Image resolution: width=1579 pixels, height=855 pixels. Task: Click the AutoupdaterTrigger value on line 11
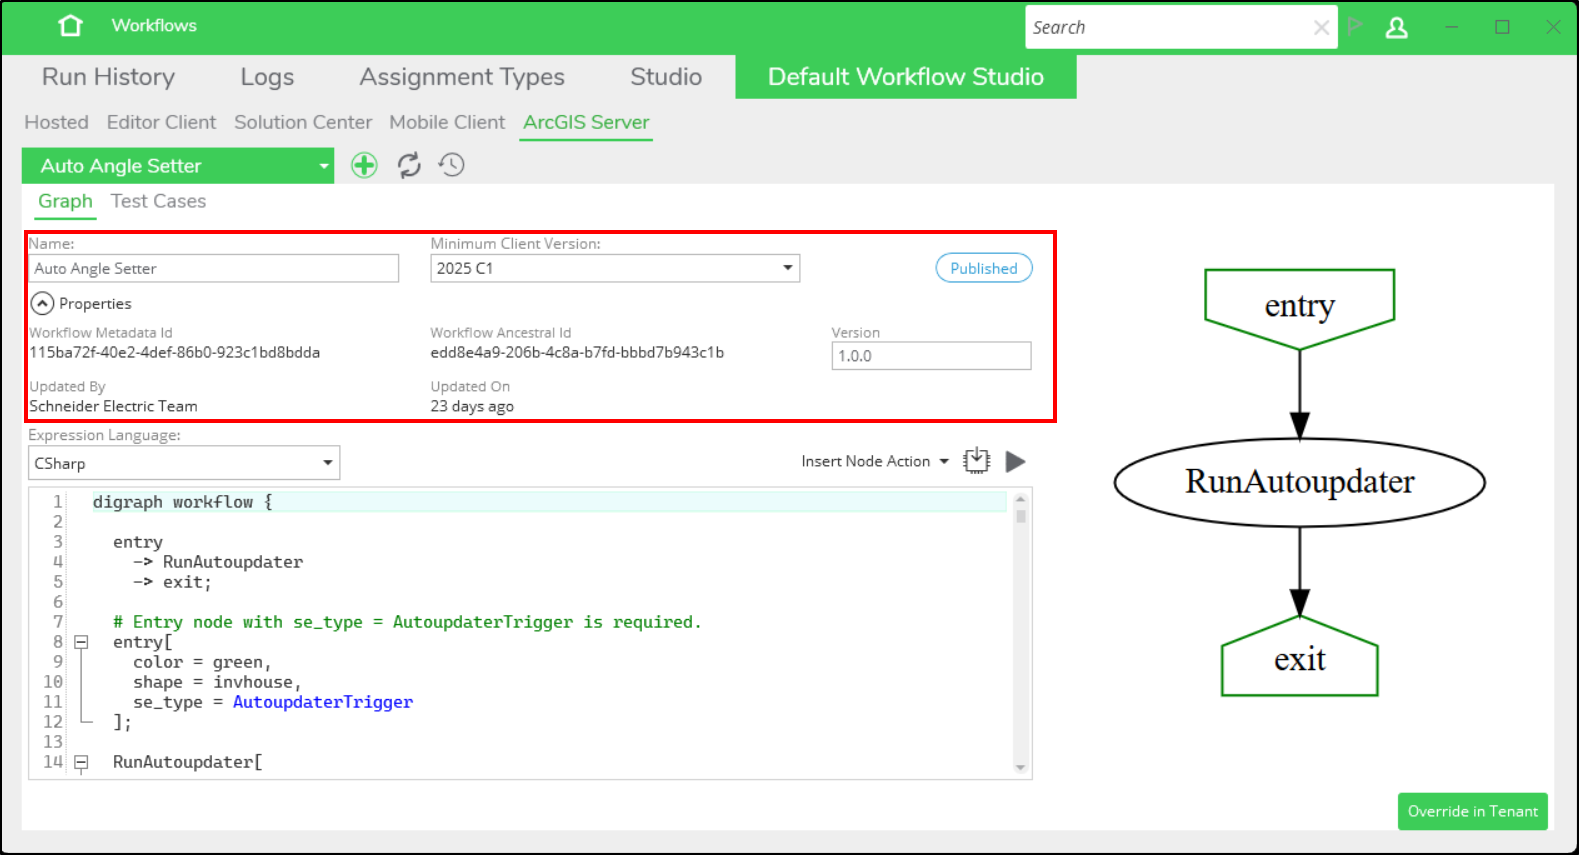[x=323, y=702]
